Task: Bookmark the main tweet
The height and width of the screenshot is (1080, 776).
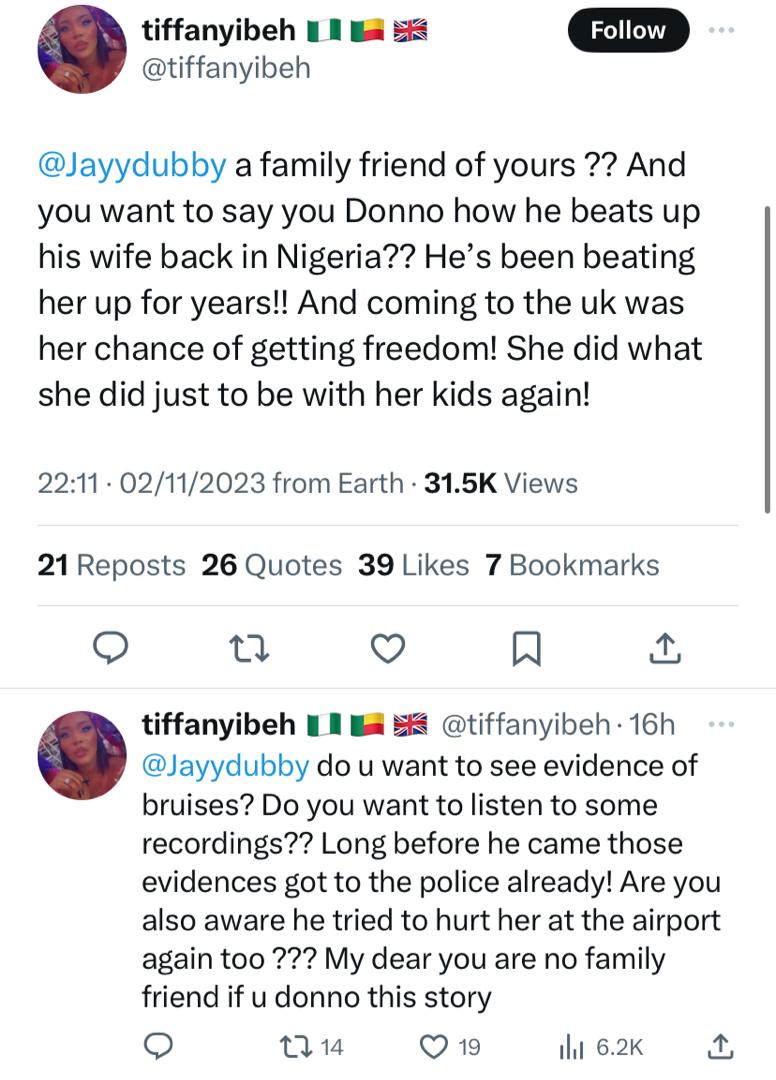Action: 525,650
